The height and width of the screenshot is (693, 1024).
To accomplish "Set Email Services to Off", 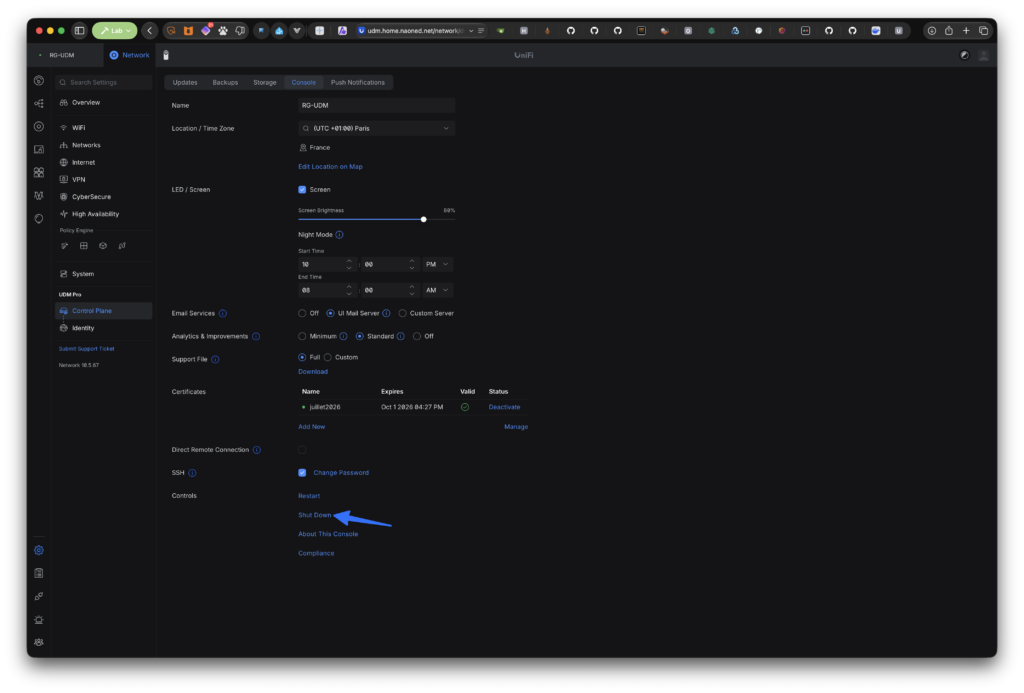I will point(302,314).
